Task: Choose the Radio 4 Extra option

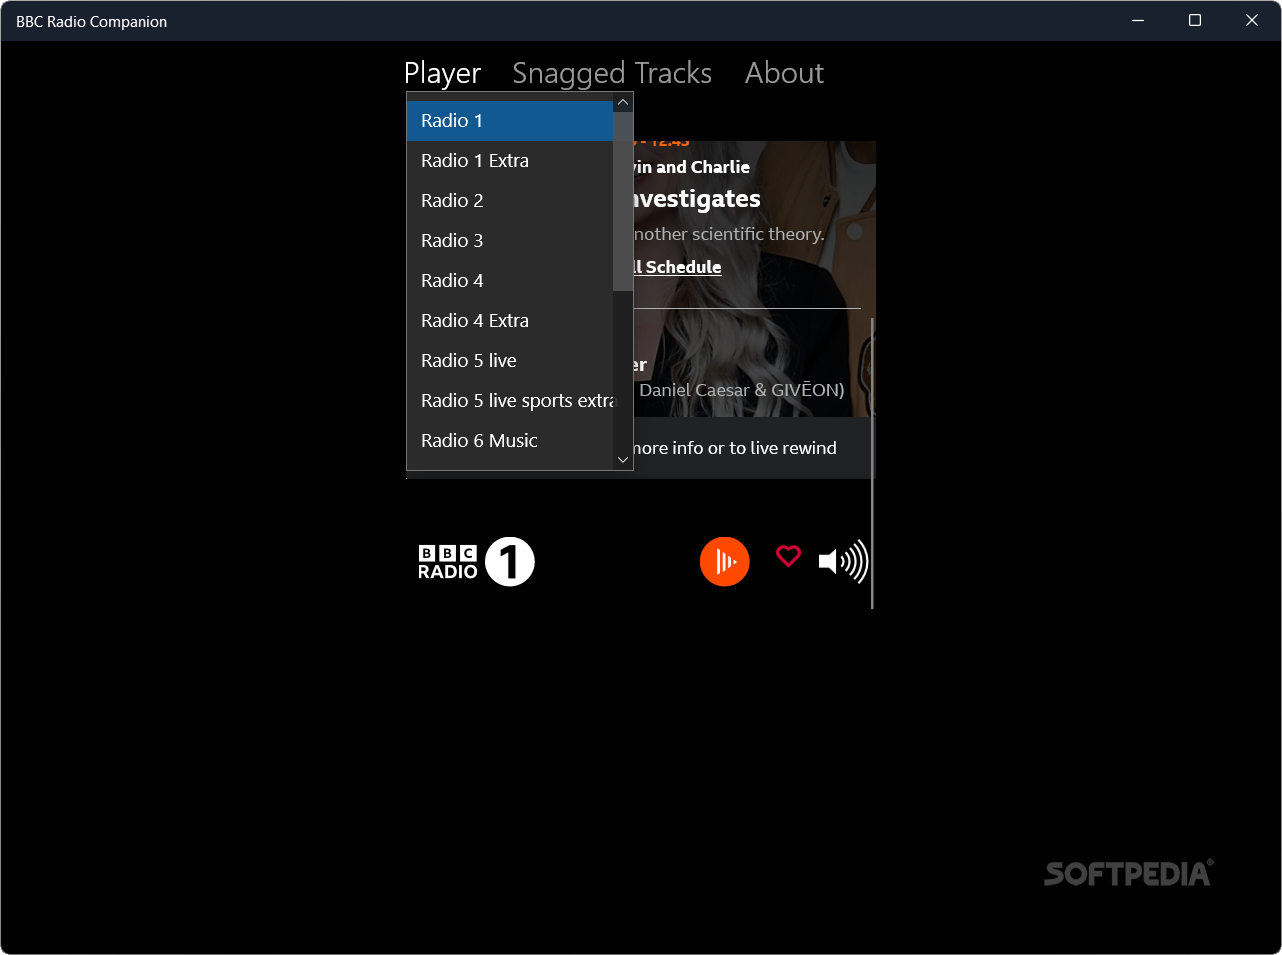Action: coord(510,321)
